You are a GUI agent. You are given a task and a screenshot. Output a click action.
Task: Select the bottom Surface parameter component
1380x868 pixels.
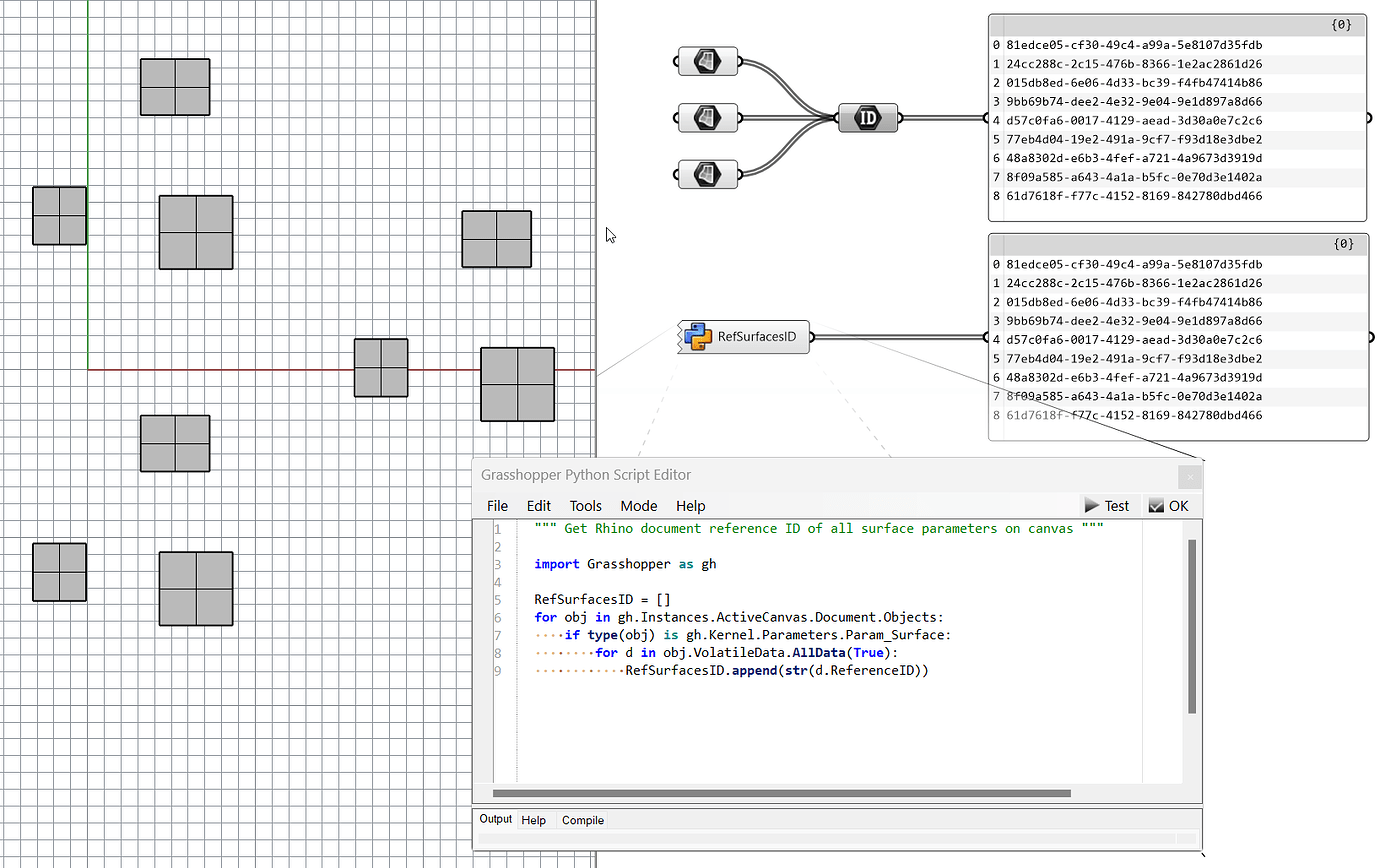[707, 174]
